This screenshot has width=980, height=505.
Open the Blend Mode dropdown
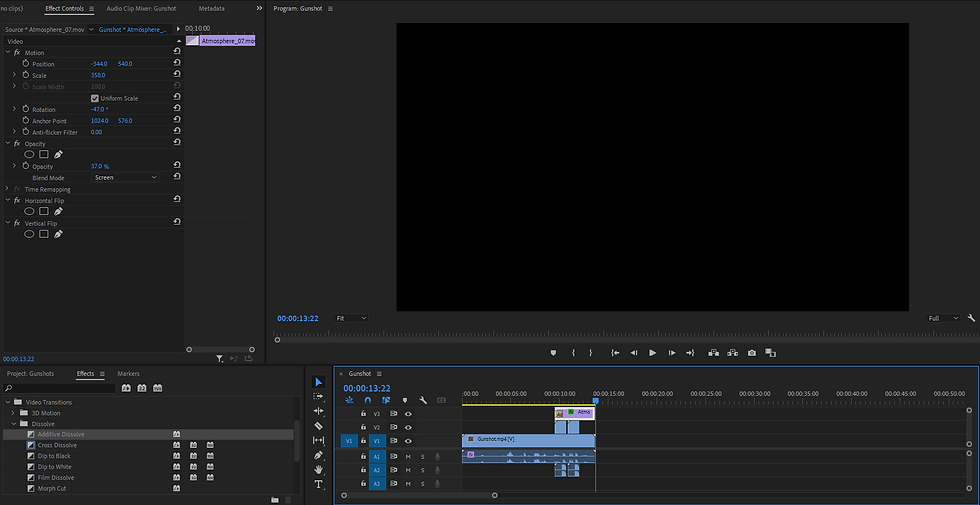point(125,177)
